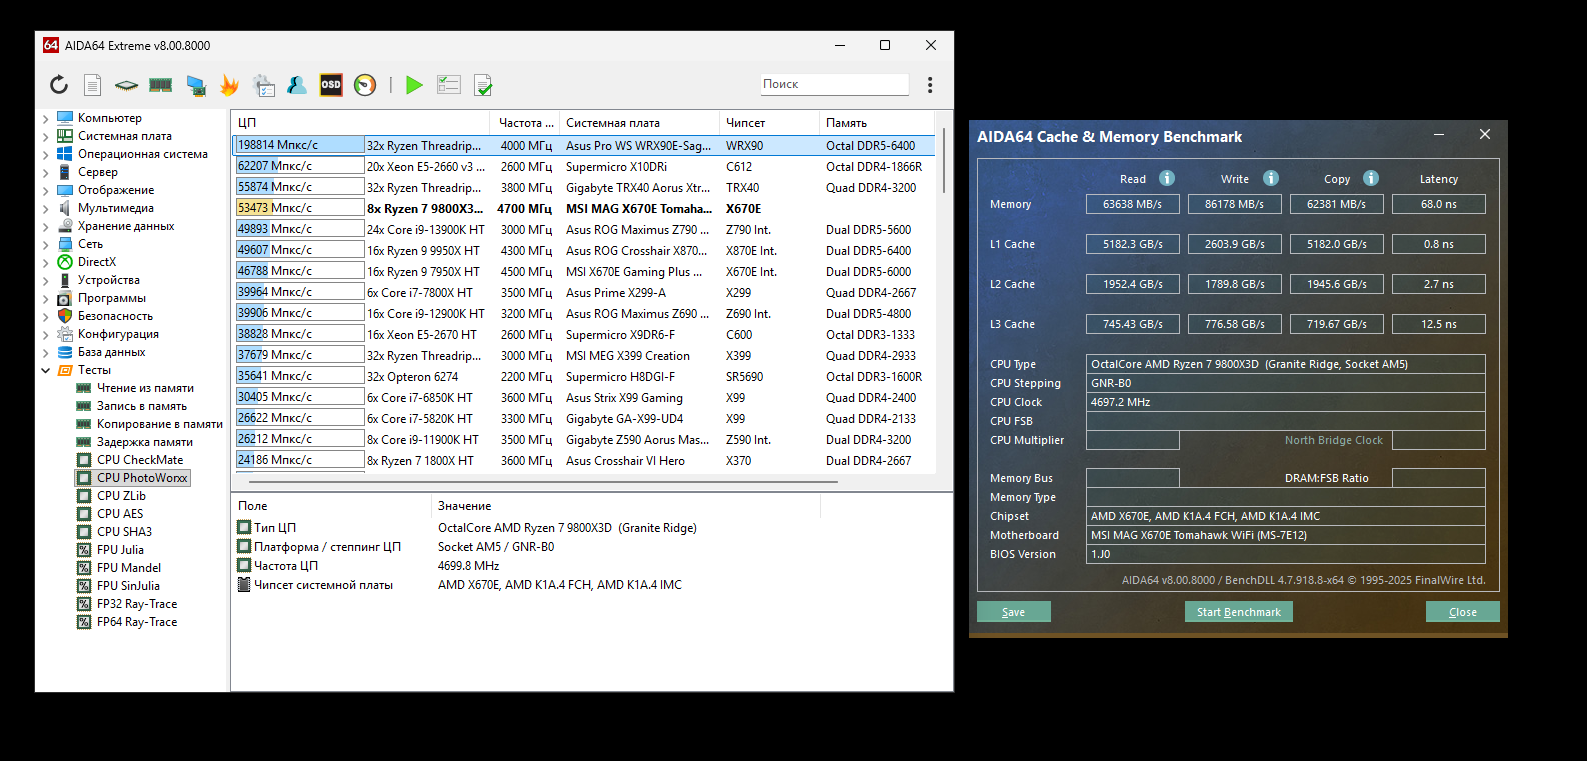
Task: Select the FPU Julia test
Action: (120, 550)
